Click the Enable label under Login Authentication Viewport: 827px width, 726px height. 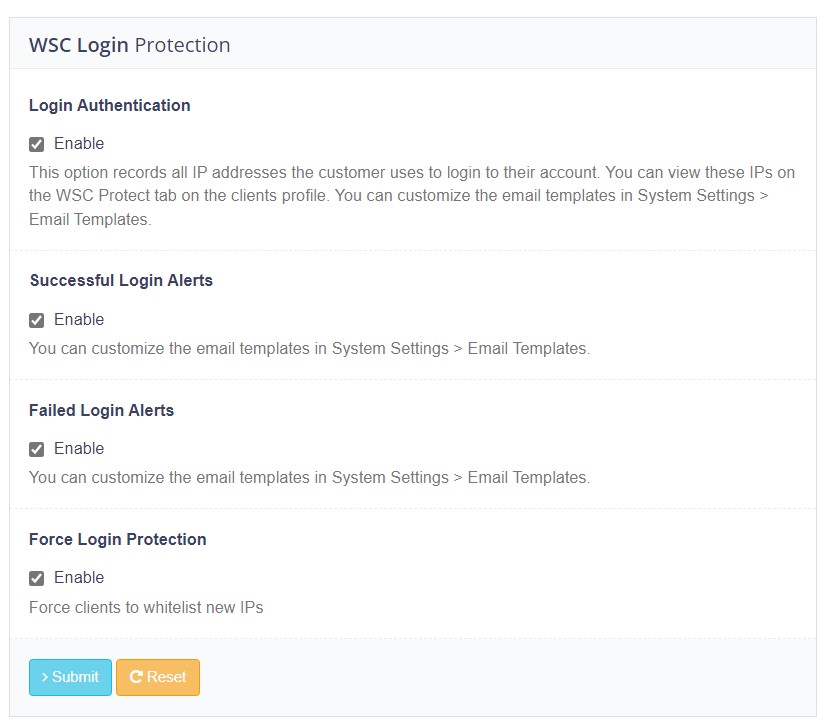click(79, 144)
